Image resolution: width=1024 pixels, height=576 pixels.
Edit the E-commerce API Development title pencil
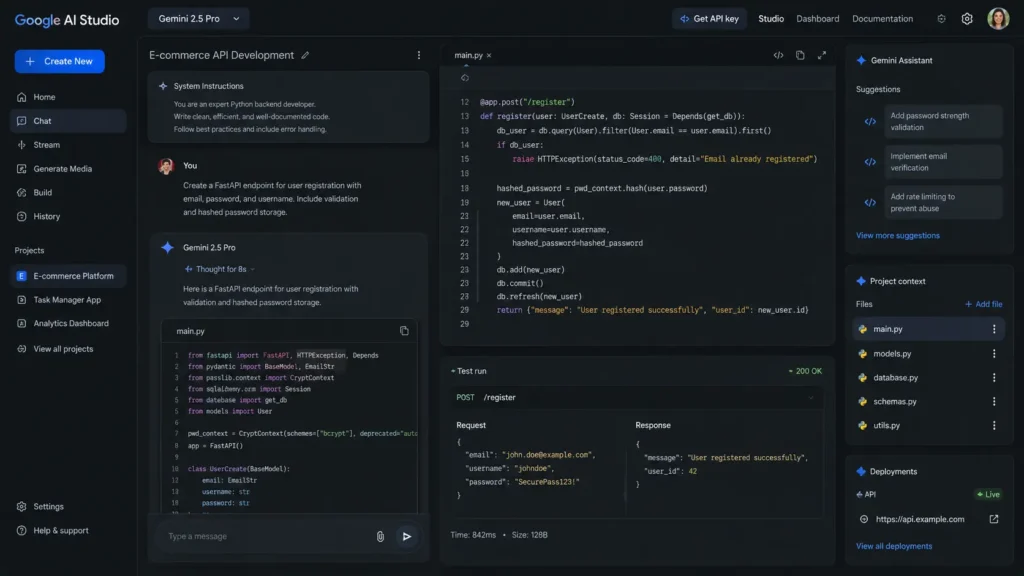coord(305,56)
